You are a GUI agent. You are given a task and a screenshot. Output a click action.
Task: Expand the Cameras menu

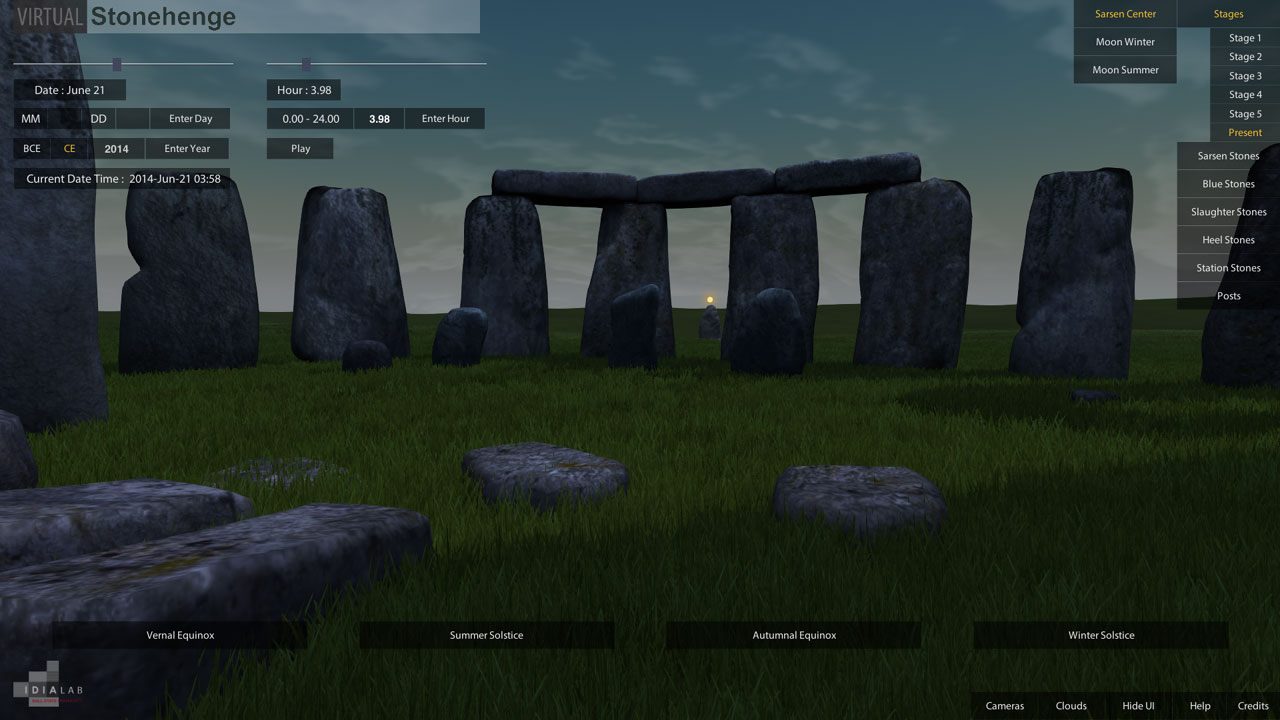pyautogui.click(x=1004, y=706)
